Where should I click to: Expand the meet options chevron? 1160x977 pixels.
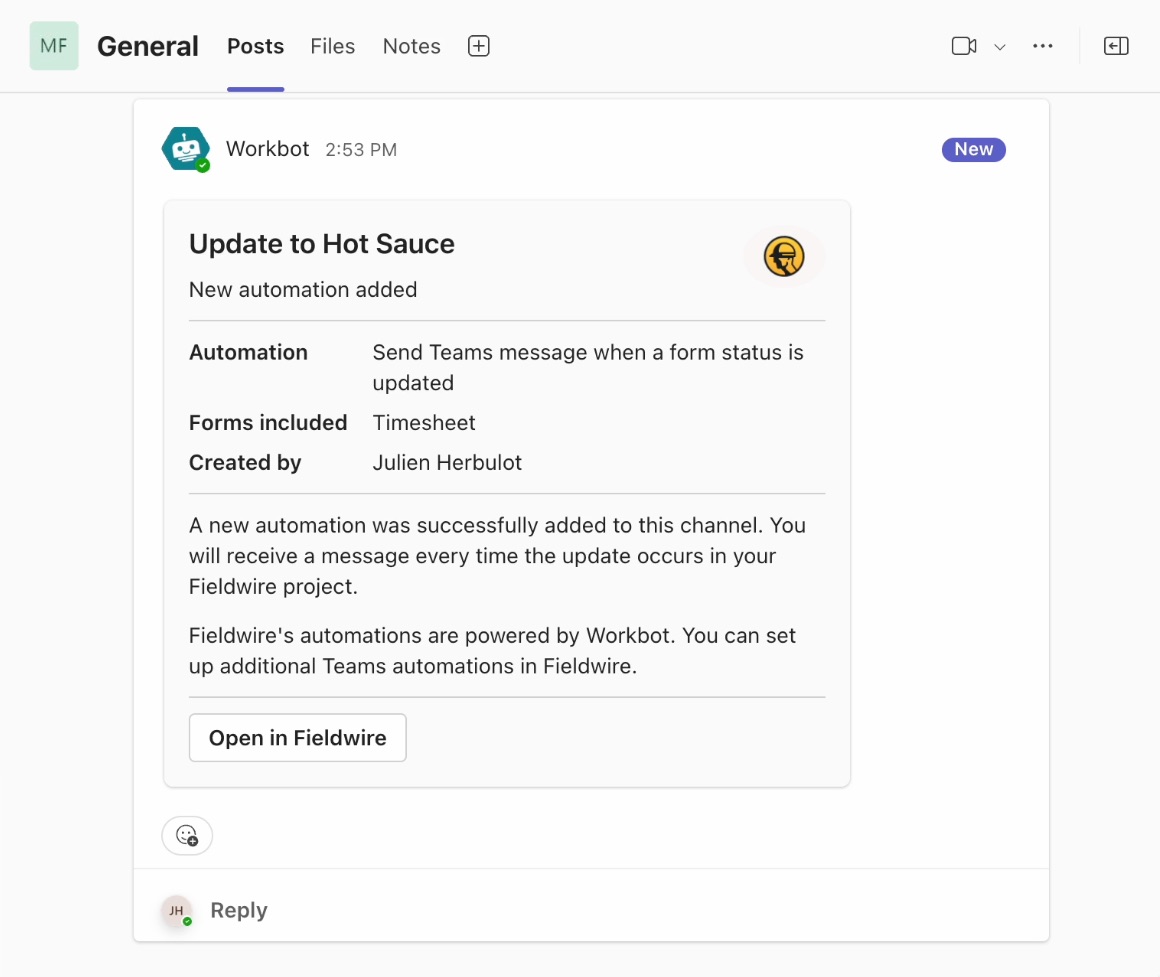click(1000, 47)
